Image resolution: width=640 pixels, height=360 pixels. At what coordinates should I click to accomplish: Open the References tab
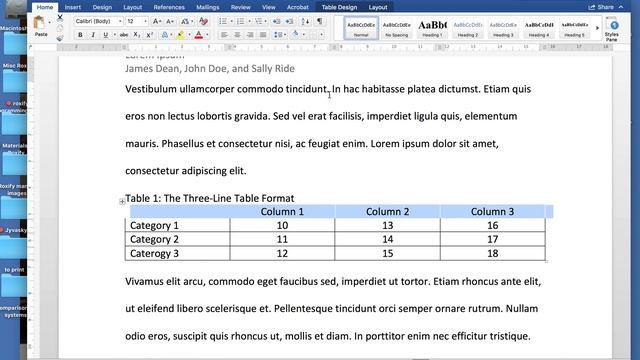[x=169, y=7]
